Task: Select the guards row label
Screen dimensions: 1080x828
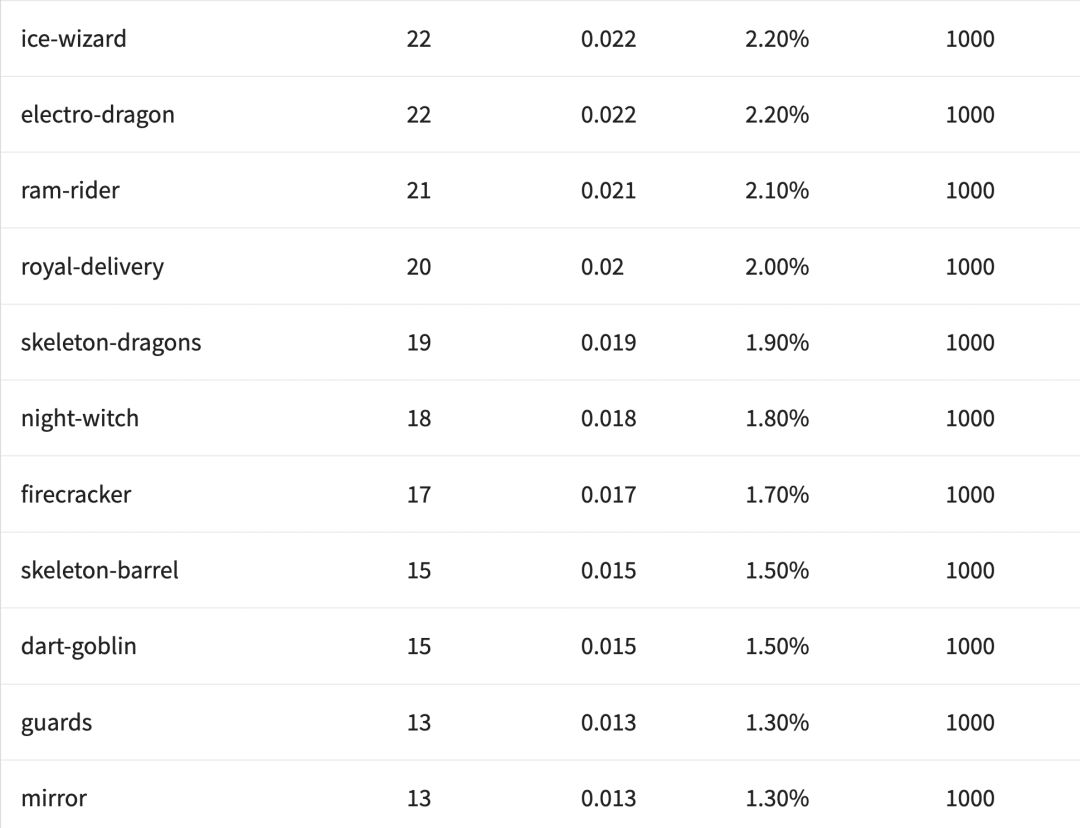Action: coord(56,723)
